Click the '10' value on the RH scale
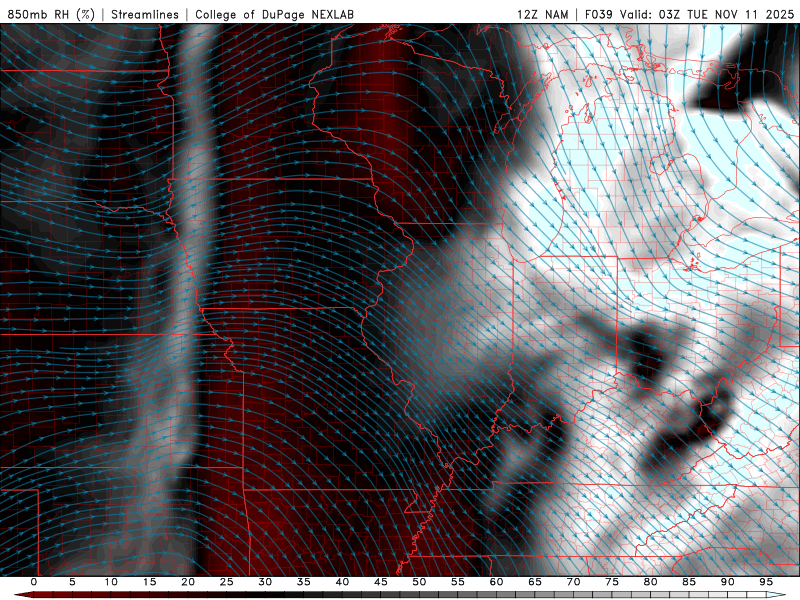This screenshot has height=600, width=800. (111, 582)
